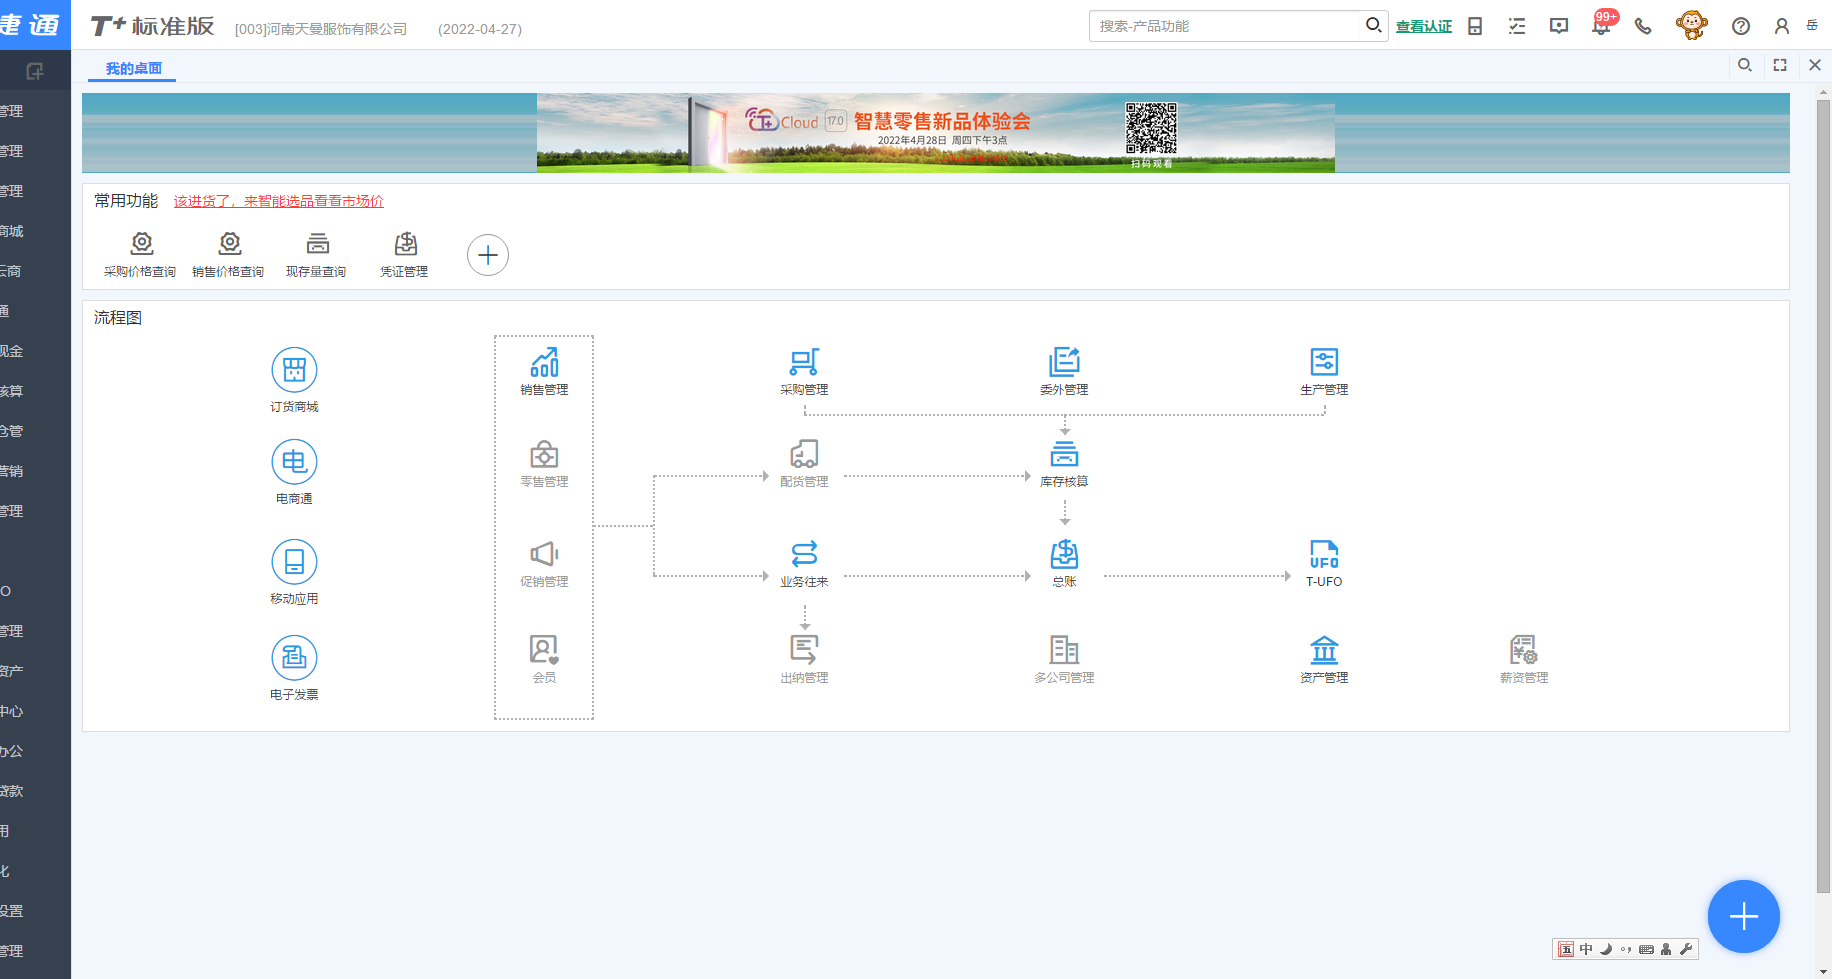This screenshot has height=979, width=1832.
Task: Switch to the 我的桌面 tab
Action: 133,68
